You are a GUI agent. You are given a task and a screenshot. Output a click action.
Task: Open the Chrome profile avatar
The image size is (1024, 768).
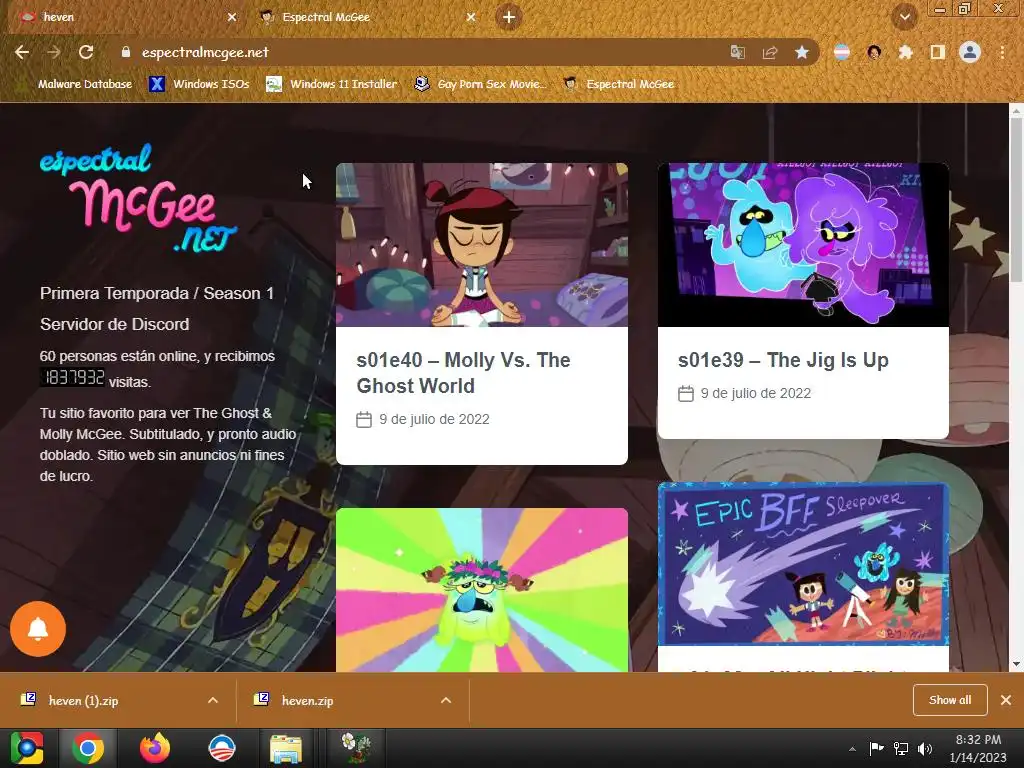coord(970,52)
